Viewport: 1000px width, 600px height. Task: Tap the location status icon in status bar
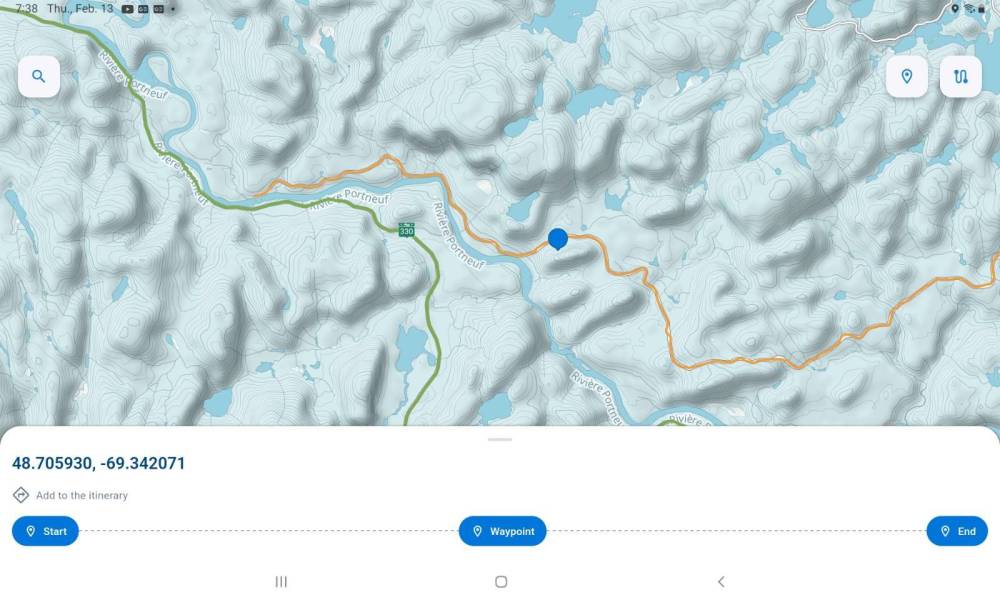(x=955, y=8)
